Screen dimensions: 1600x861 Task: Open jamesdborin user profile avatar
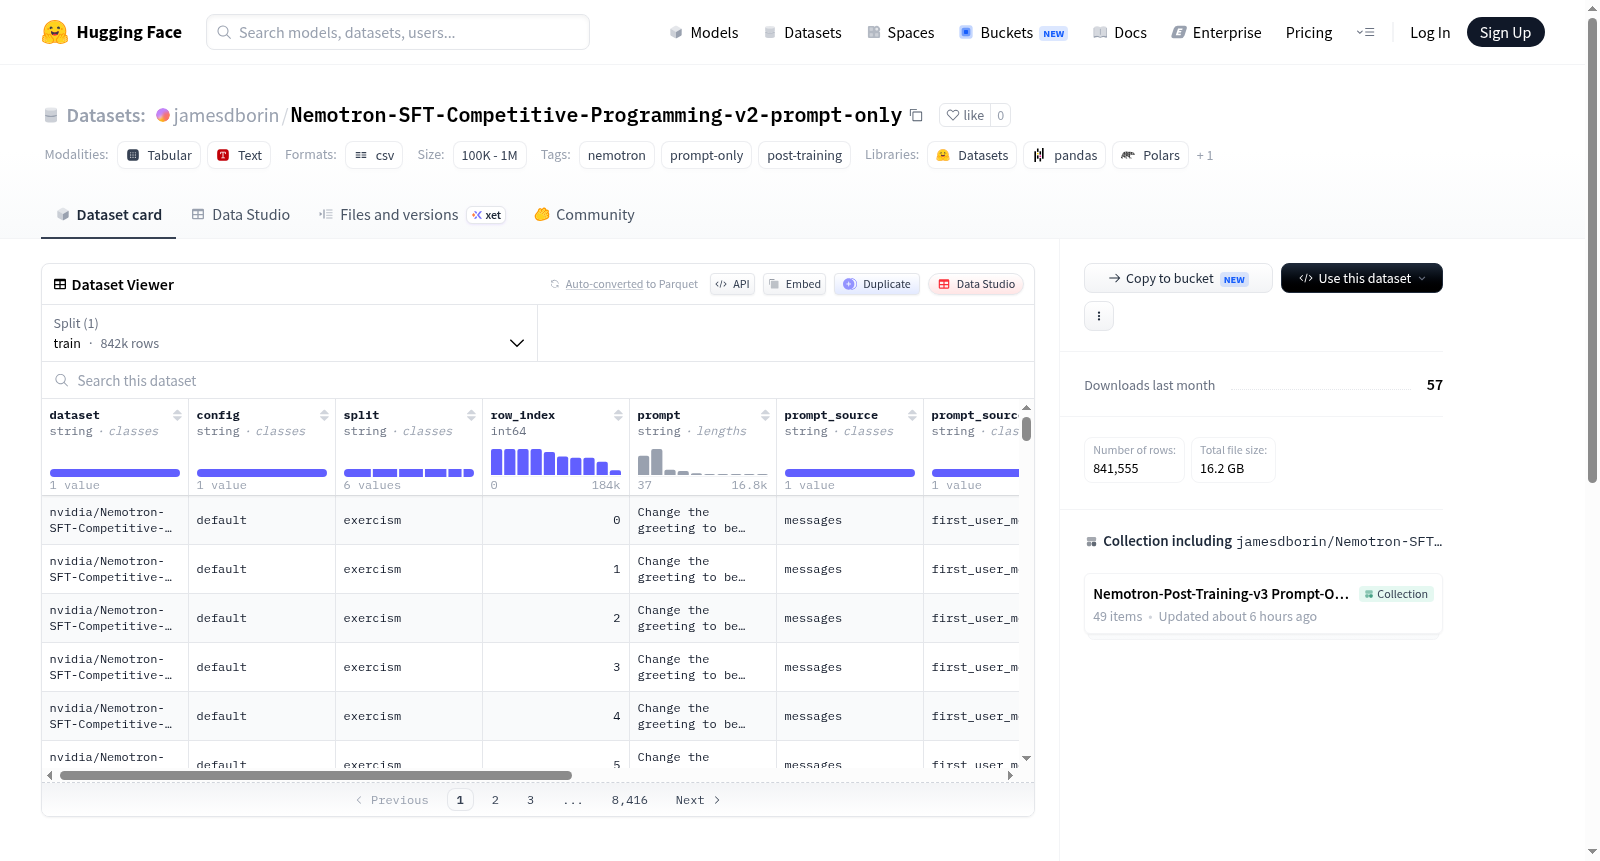pos(163,115)
